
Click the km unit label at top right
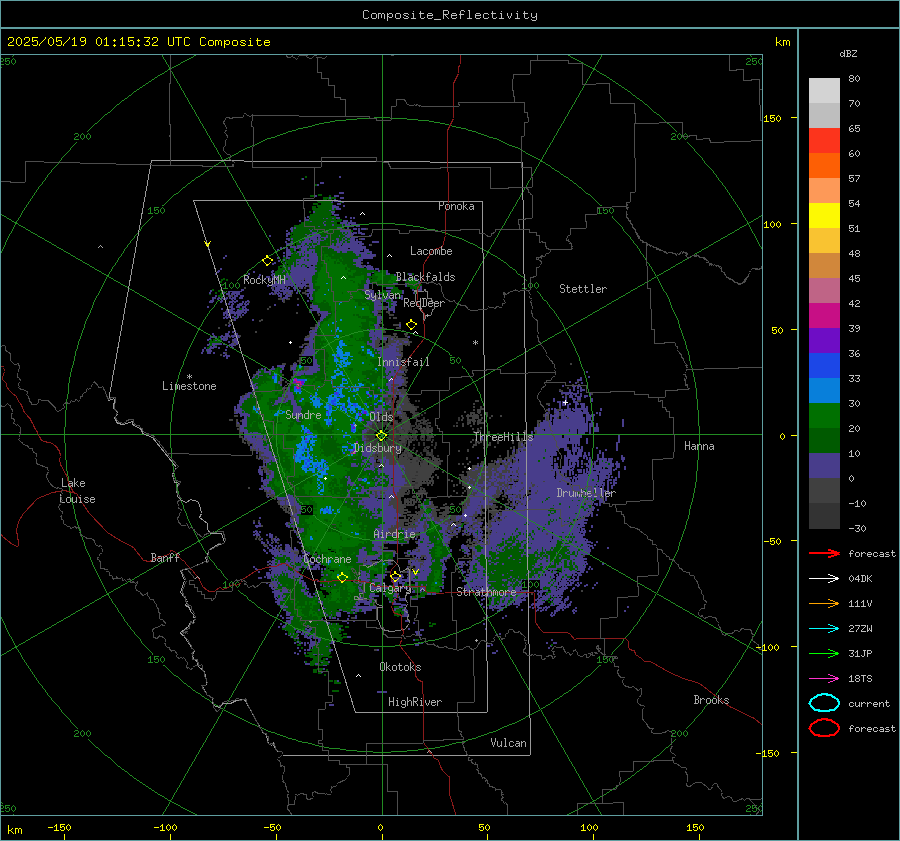(782, 42)
